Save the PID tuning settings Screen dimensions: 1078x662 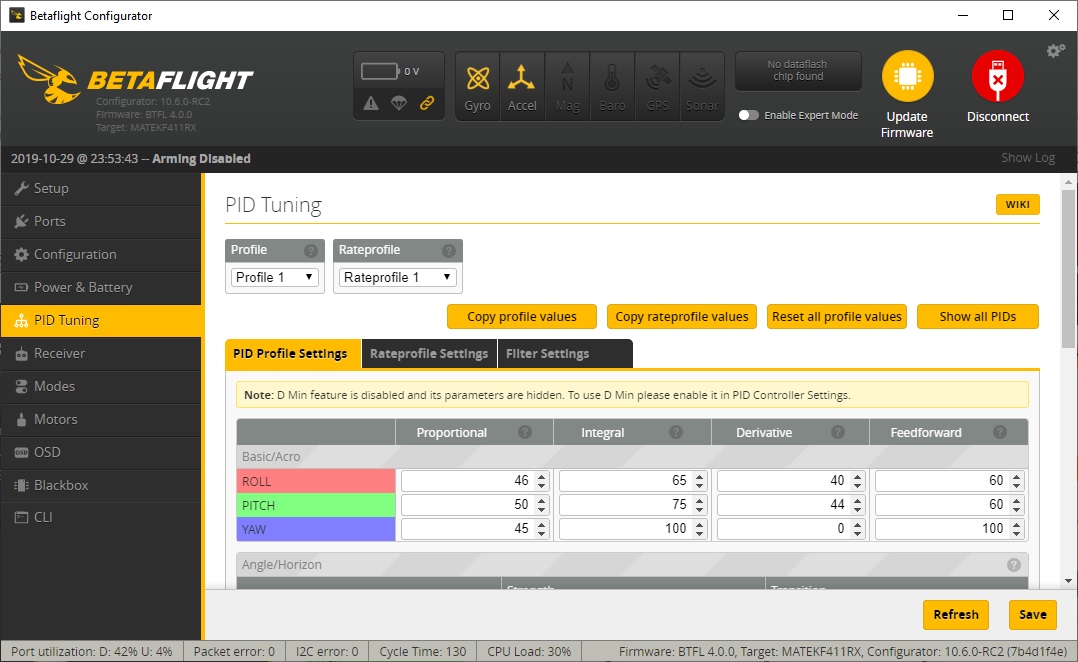point(1033,615)
